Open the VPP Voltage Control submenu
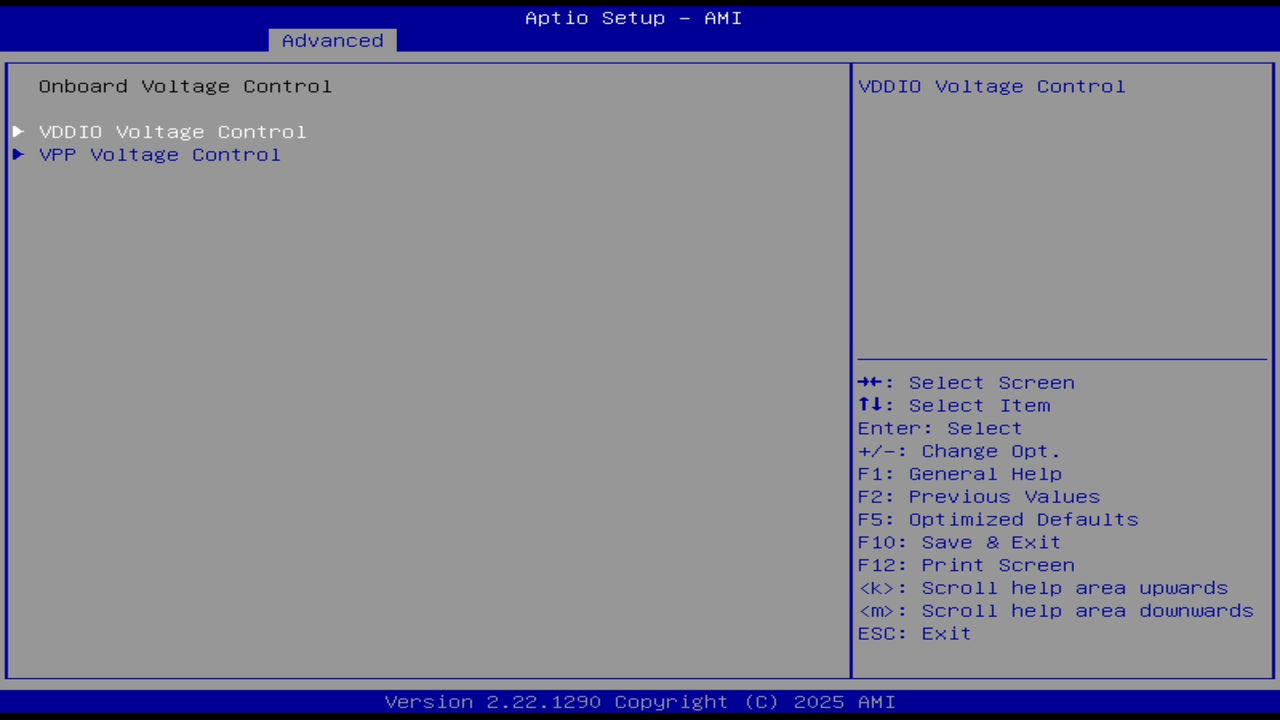 159,154
